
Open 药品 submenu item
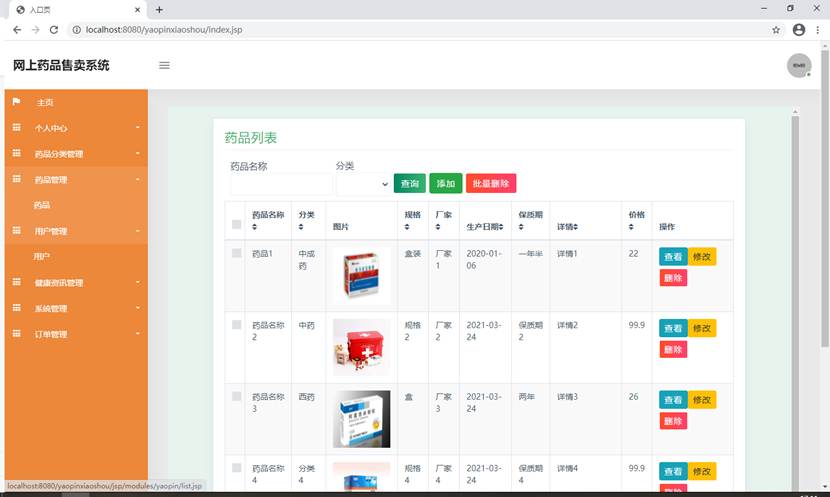42,205
